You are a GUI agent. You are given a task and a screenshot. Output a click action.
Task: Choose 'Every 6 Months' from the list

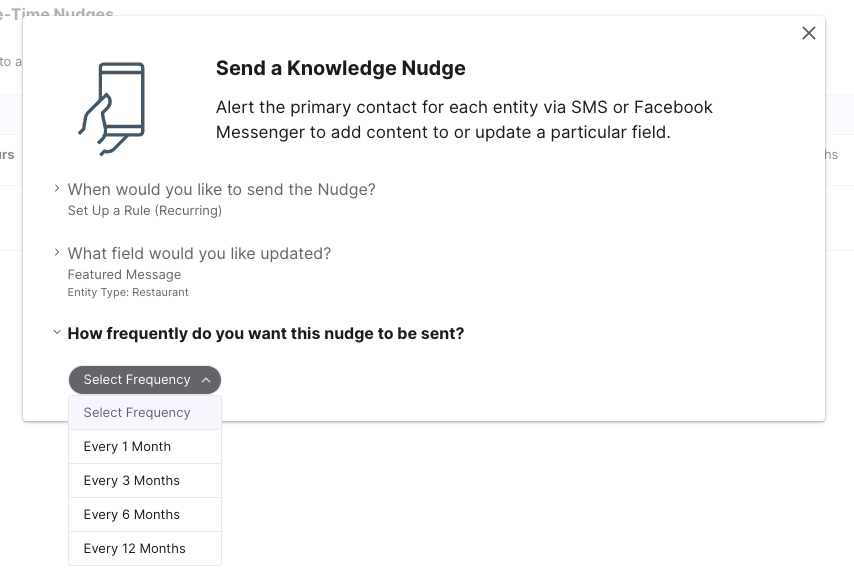(131, 514)
